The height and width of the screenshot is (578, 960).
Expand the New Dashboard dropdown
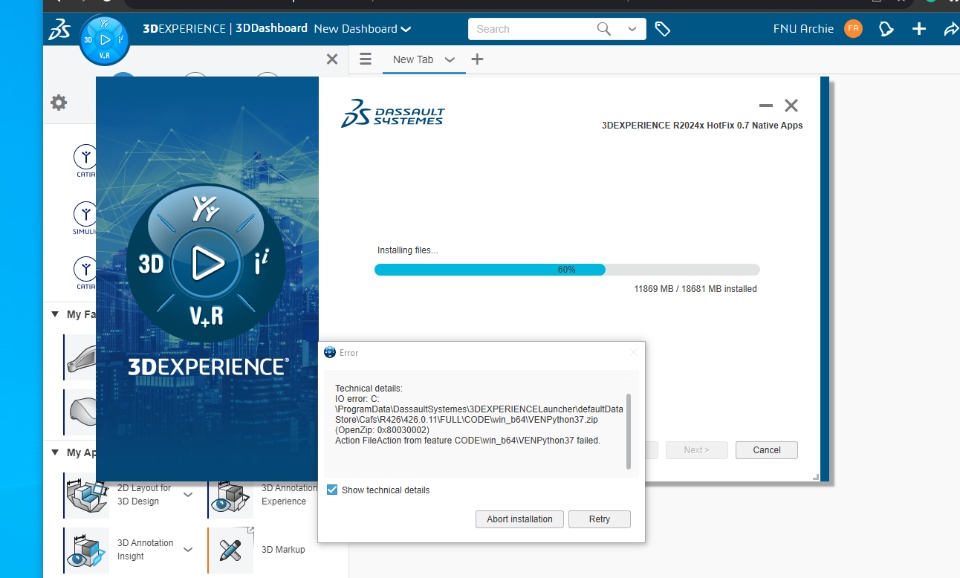click(405, 29)
